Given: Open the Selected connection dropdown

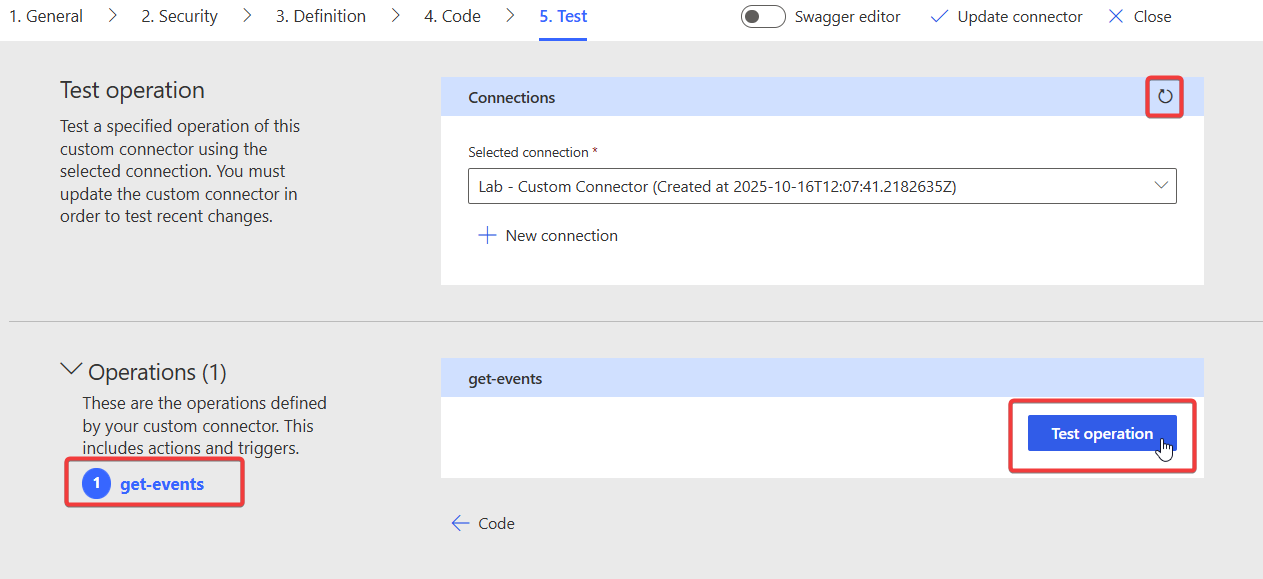Looking at the screenshot, I should pyautogui.click(x=810, y=186).
